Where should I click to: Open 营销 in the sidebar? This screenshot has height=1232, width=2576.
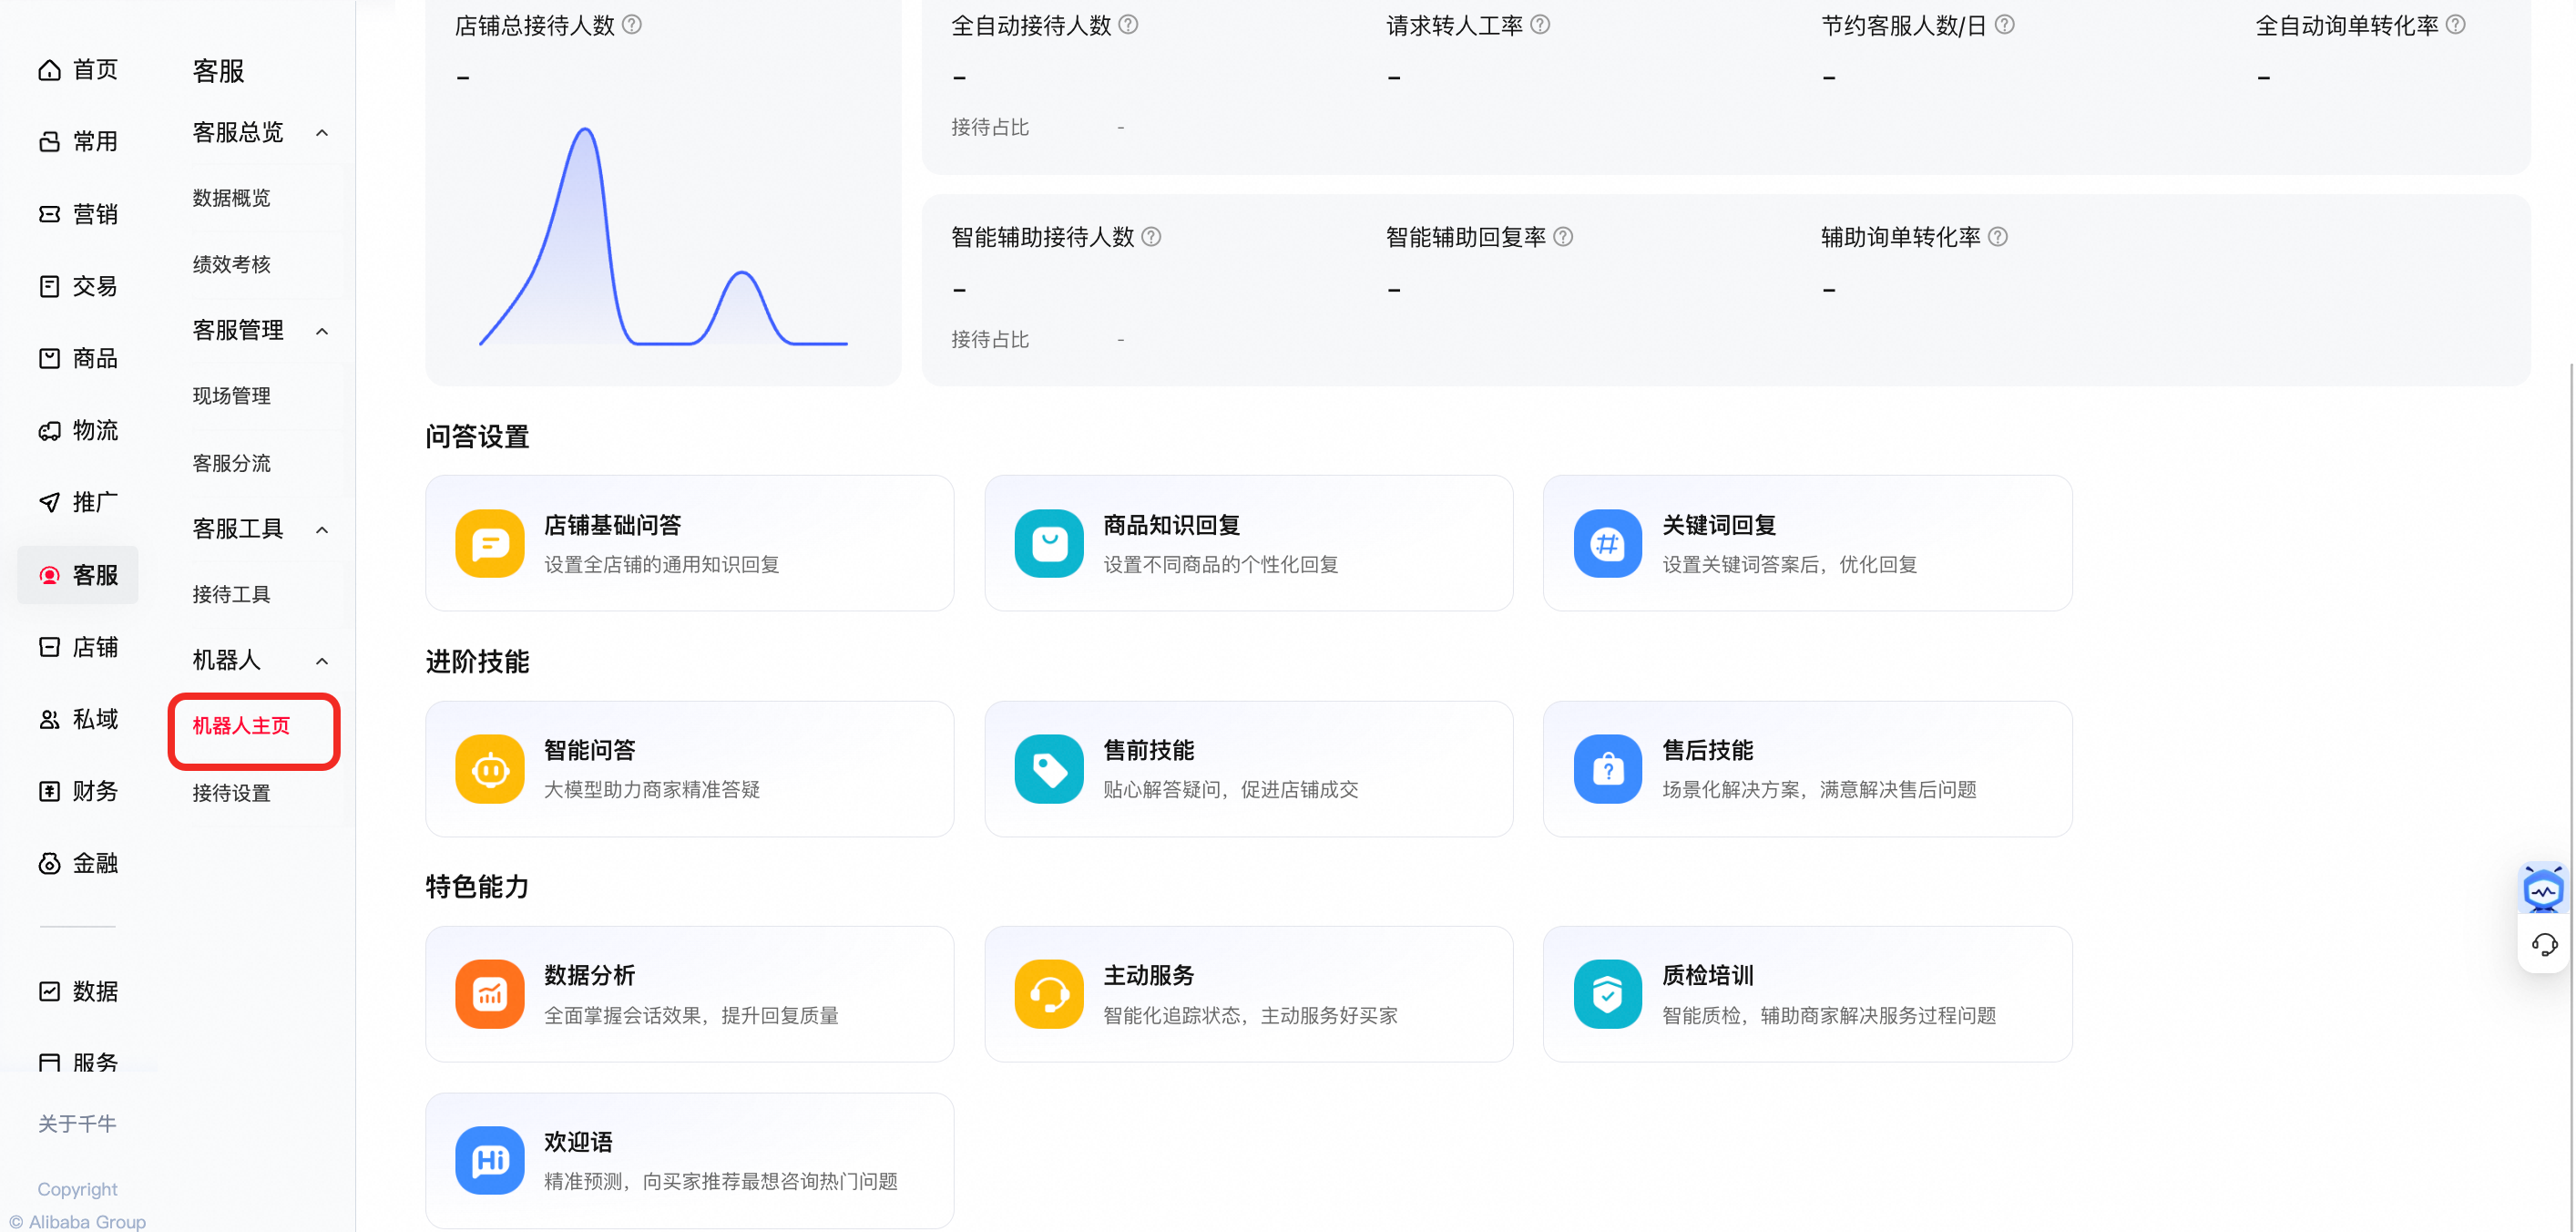click(x=78, y=214)
